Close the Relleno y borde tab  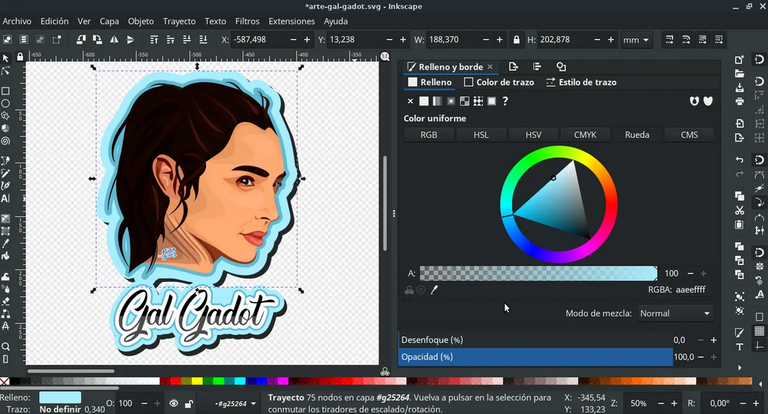coord(490,67)
